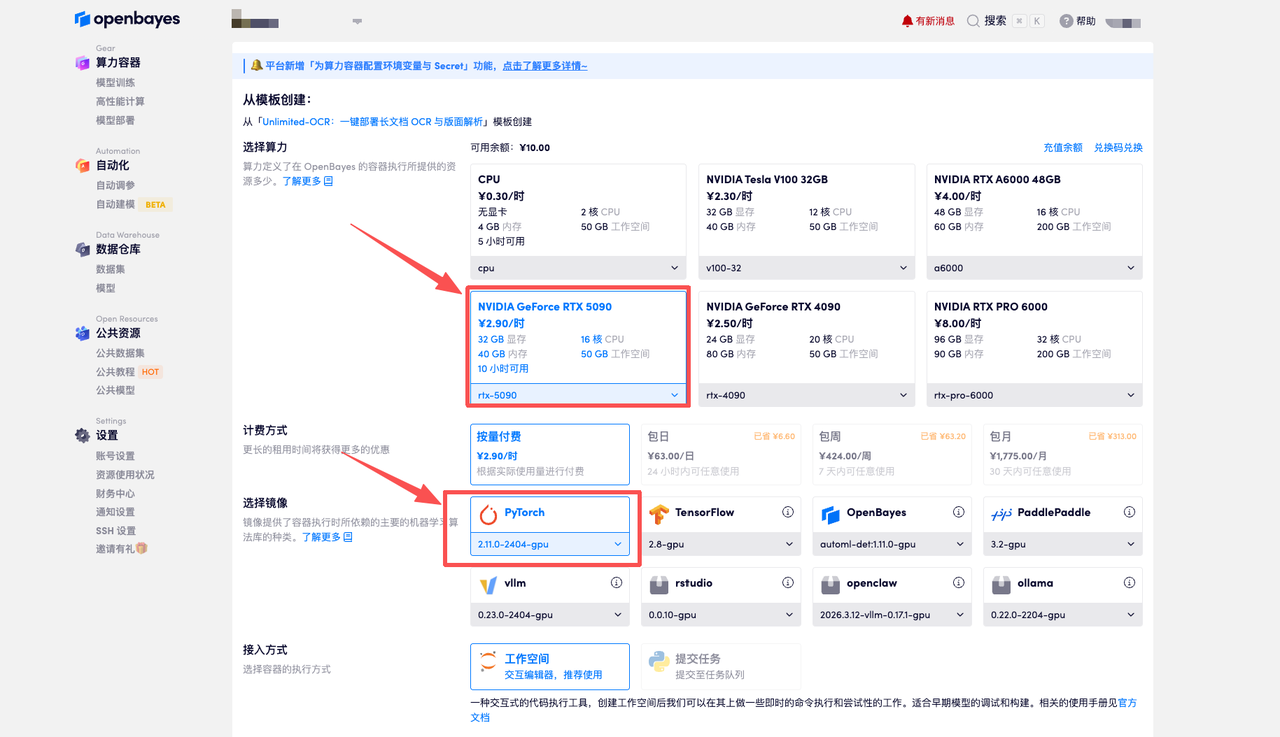This screenshot has height=737, width=1280.
Task: Click the openclaw logo
Action: 830,585
